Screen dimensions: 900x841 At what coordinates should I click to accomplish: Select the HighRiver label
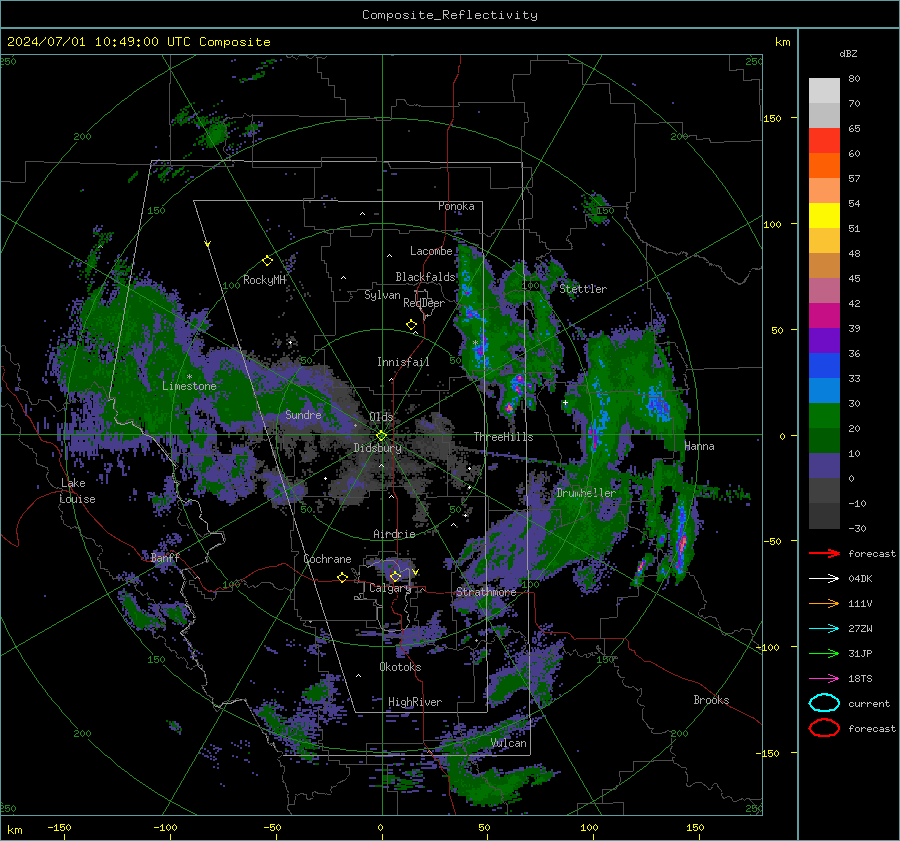point(415,702)
